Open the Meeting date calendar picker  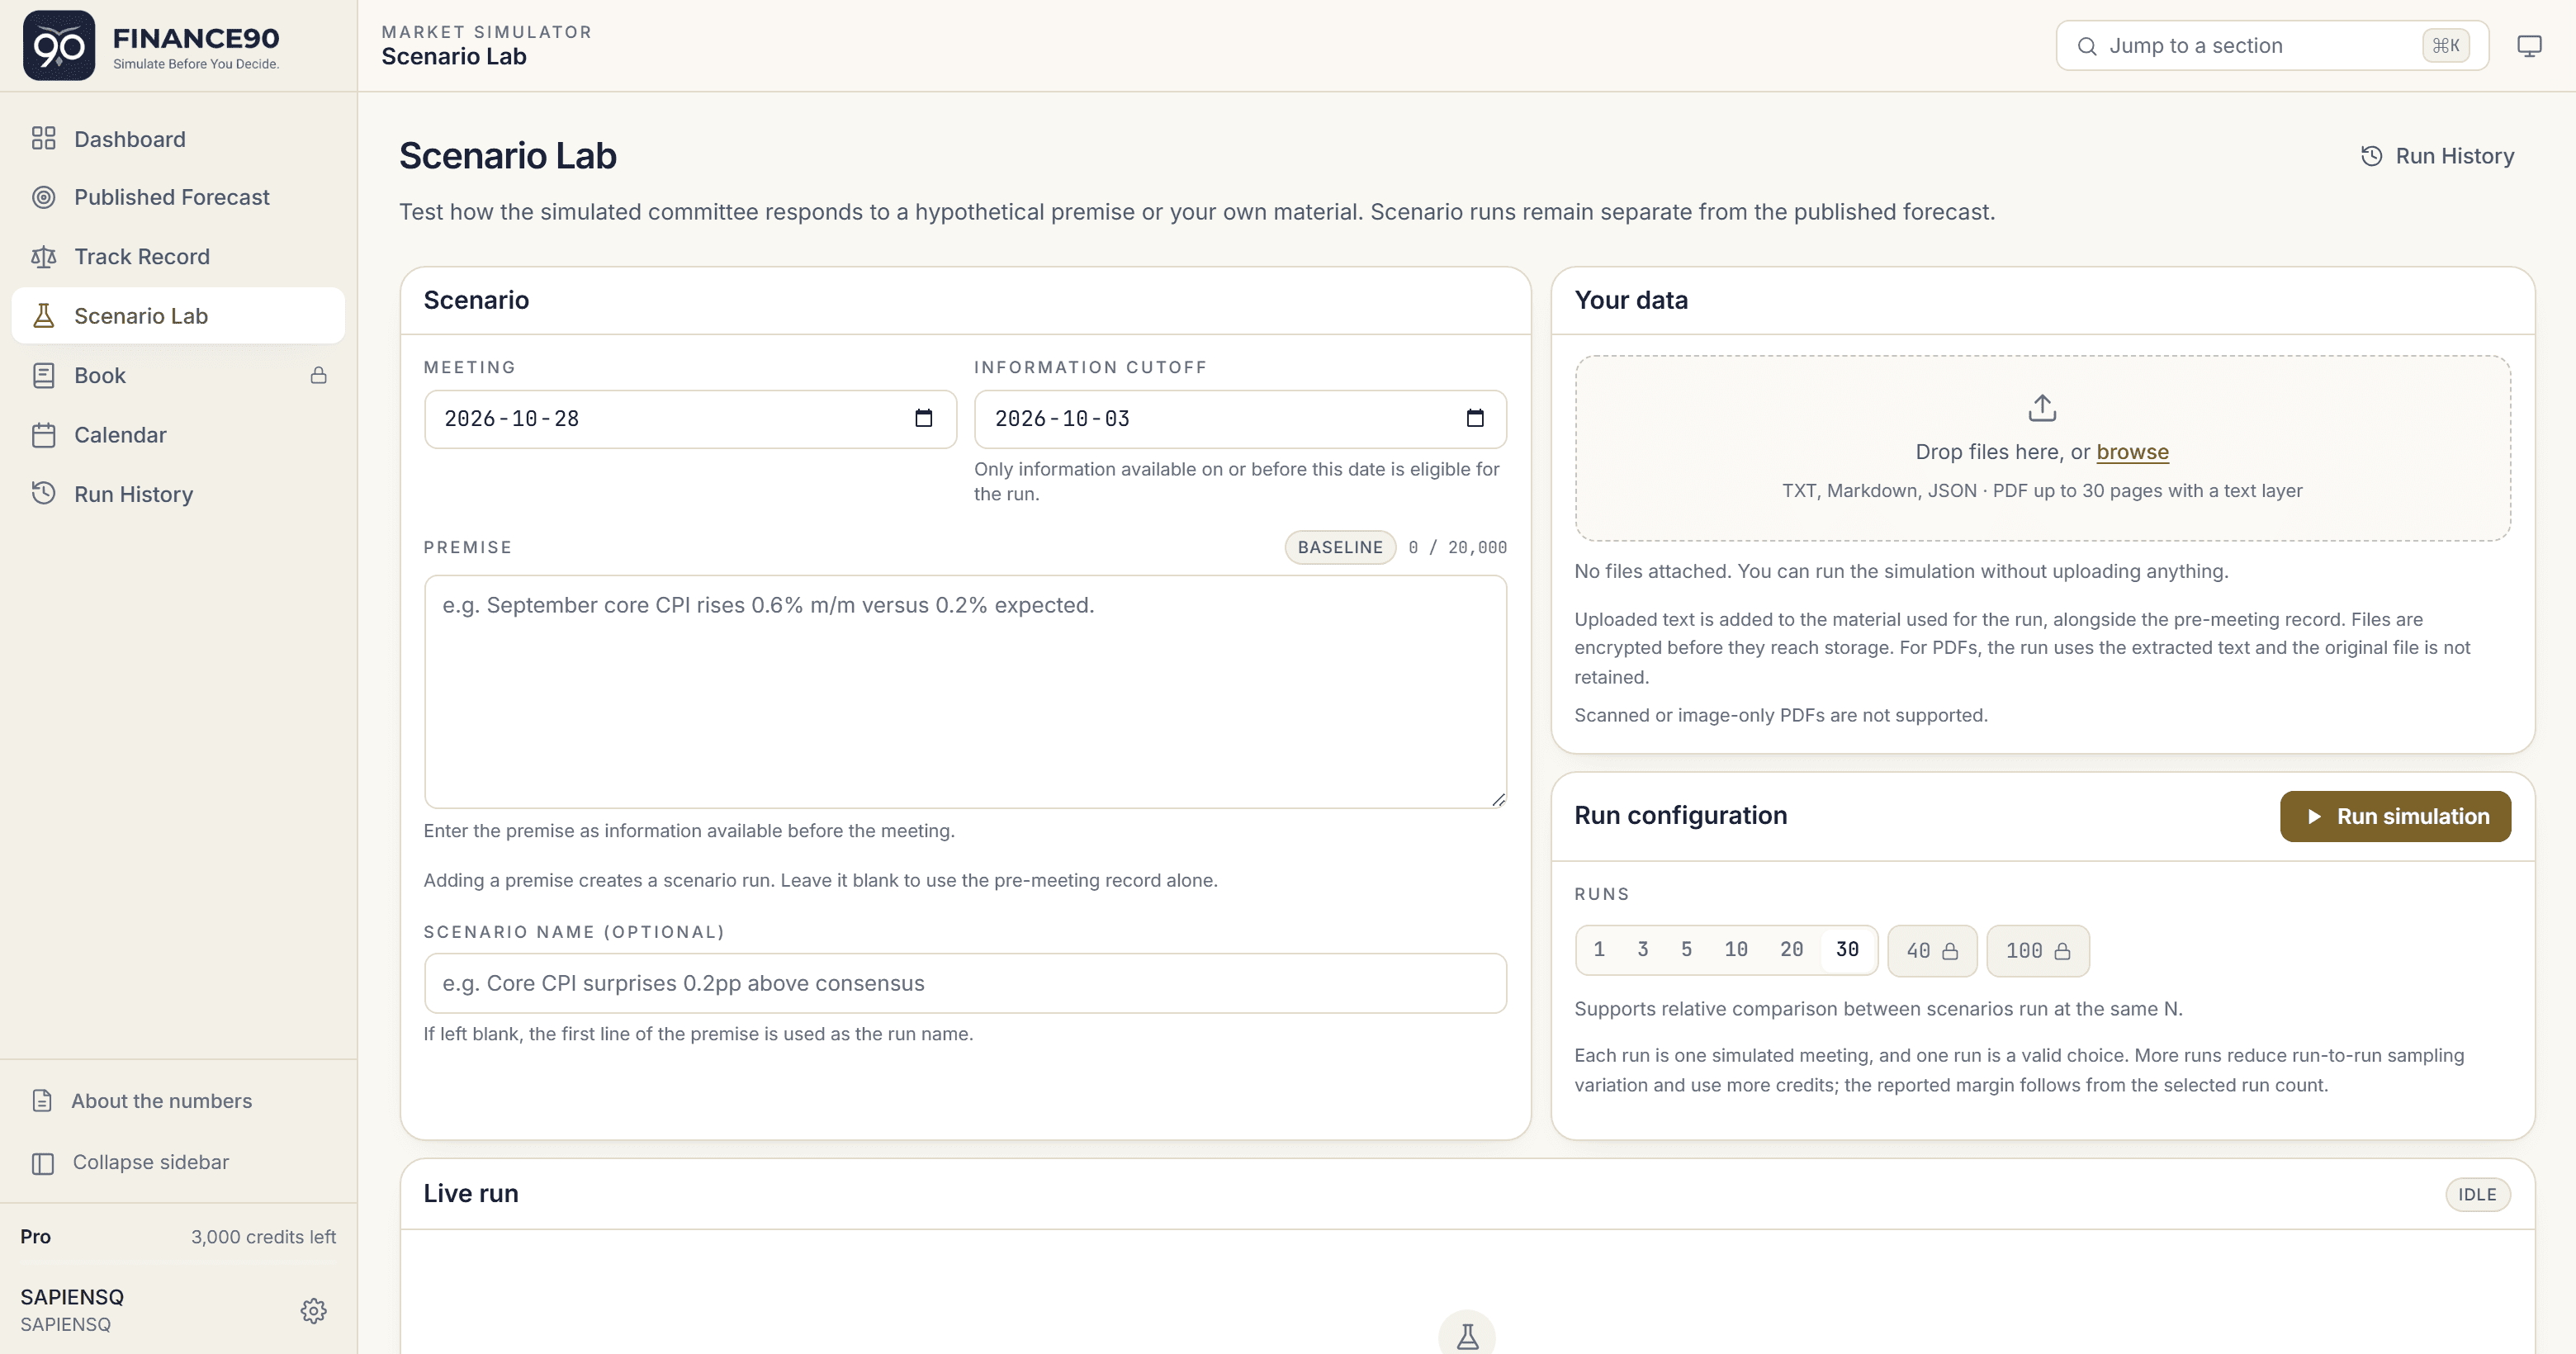click(924, 418)
